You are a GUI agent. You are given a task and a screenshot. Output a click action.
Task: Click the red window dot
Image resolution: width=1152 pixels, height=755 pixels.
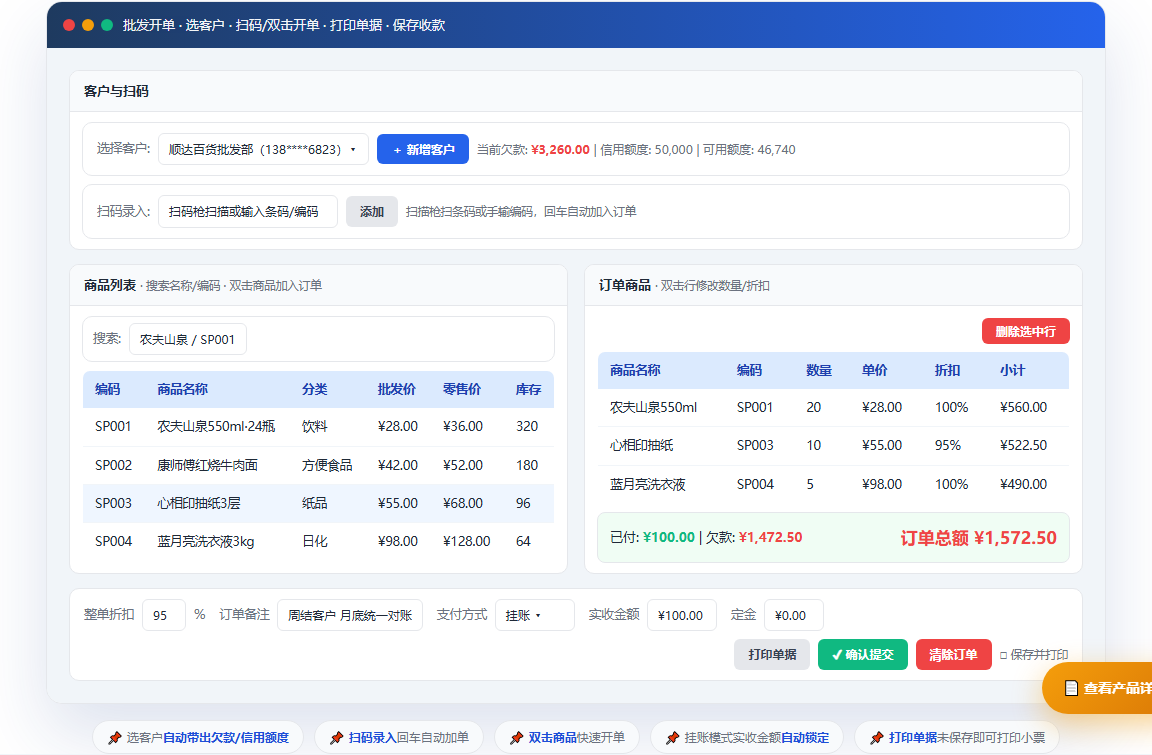(x=69, y=25)
